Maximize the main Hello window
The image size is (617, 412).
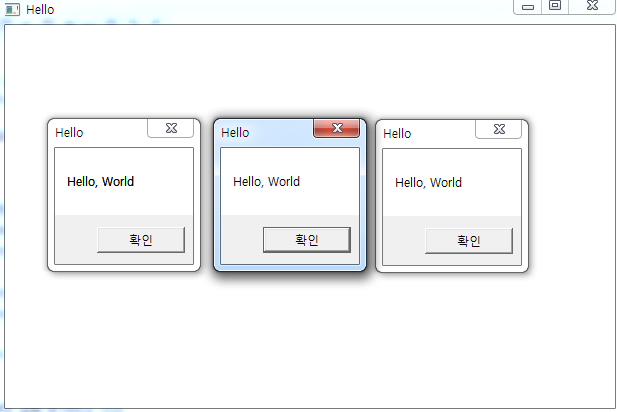coord(555,6)
